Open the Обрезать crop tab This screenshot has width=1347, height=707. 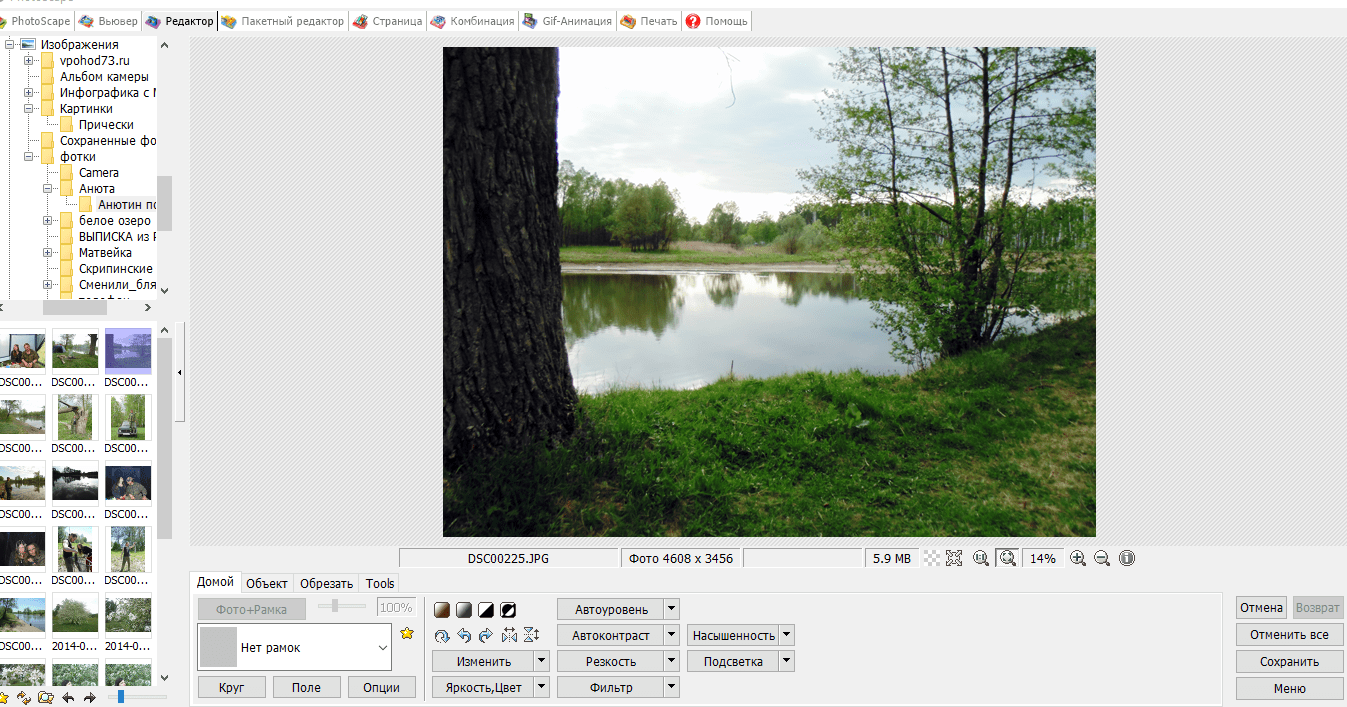(327, 583)
